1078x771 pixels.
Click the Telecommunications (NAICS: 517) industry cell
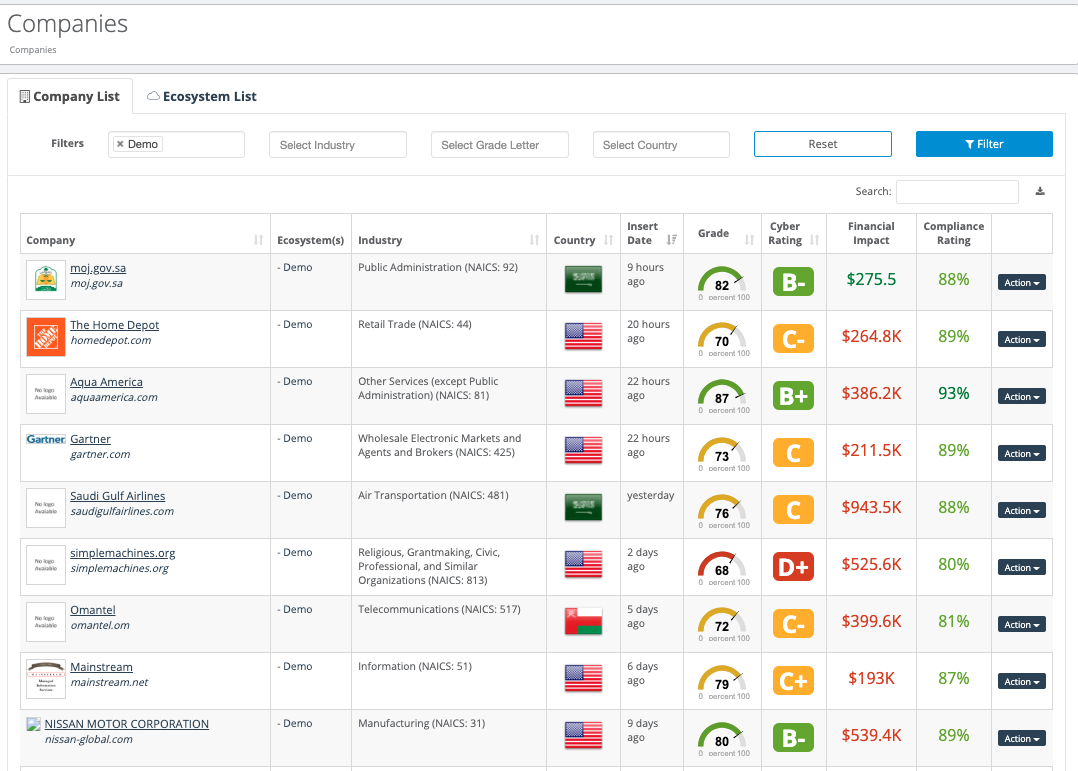point(439,609)
